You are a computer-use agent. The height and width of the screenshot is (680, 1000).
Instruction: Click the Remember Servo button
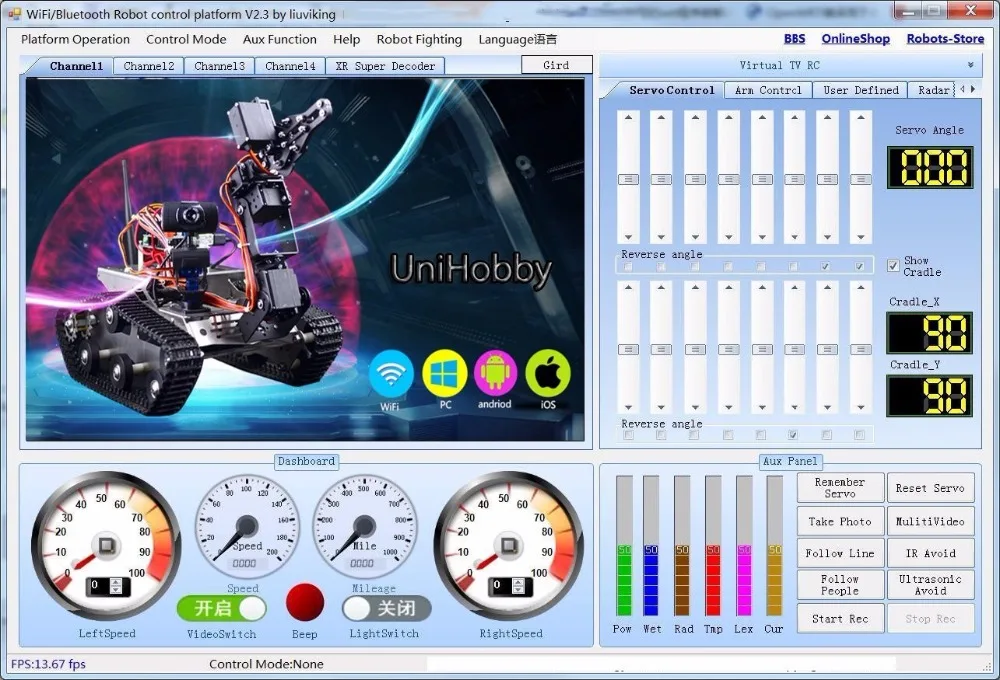pyautogui.click(x=840, y=488)
